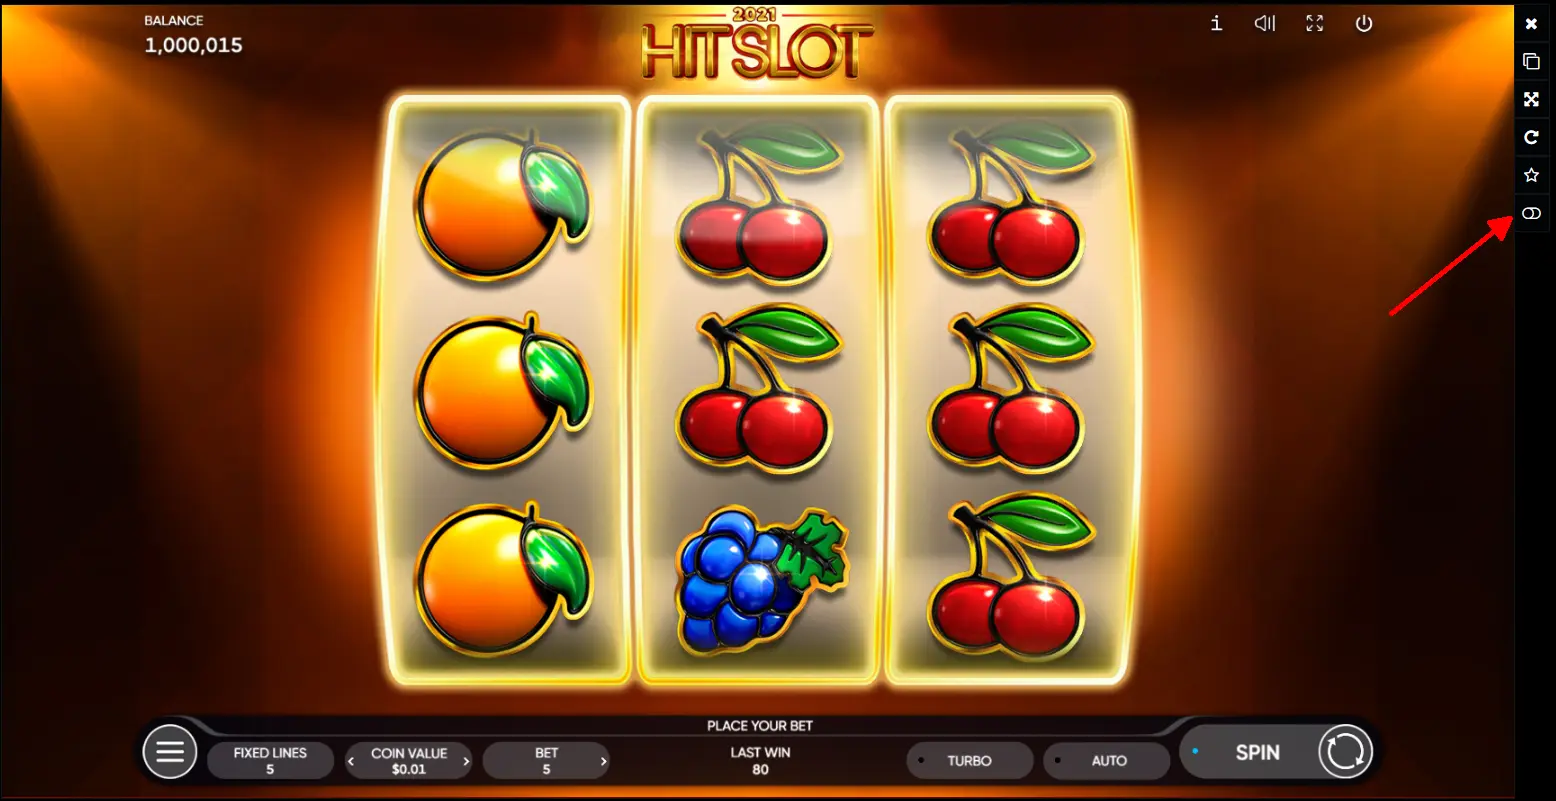
Task: Click the SPIN button
Action: [x=1257, y=752]
